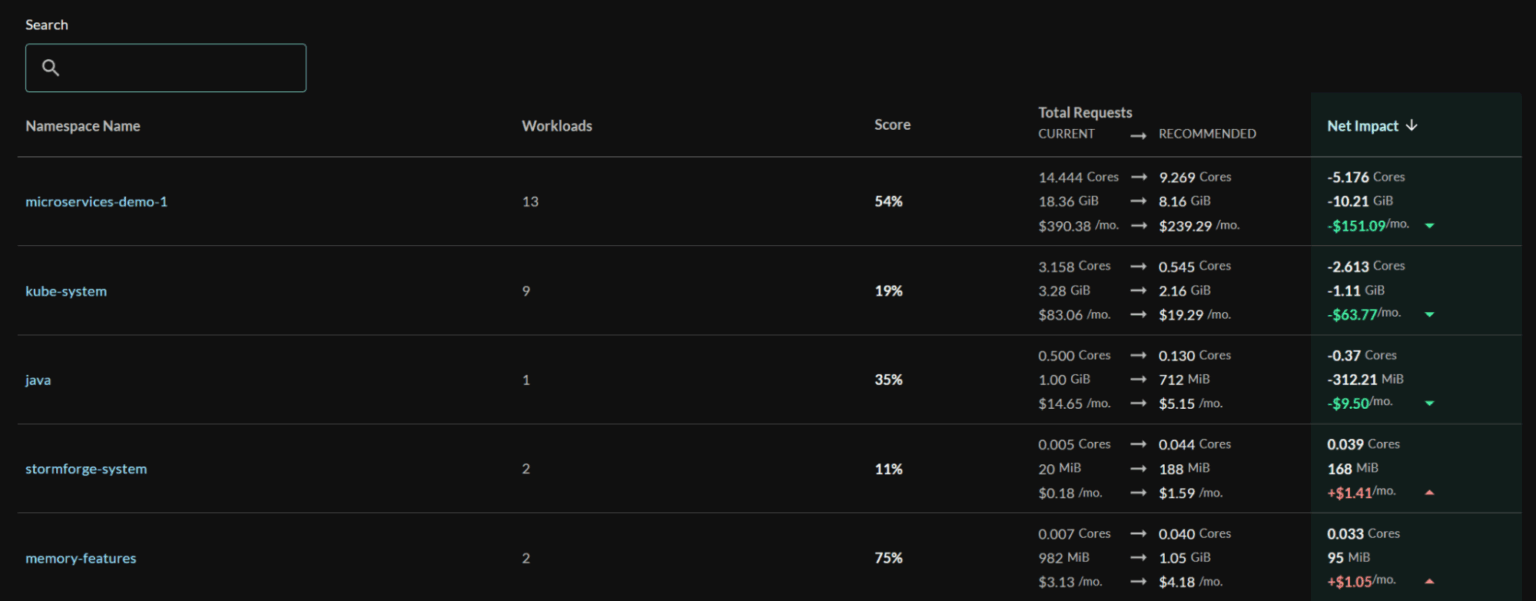This screenshot has width=1536, height=601.
Task: Click the green down arrow for java
Action: point(1429,404)
